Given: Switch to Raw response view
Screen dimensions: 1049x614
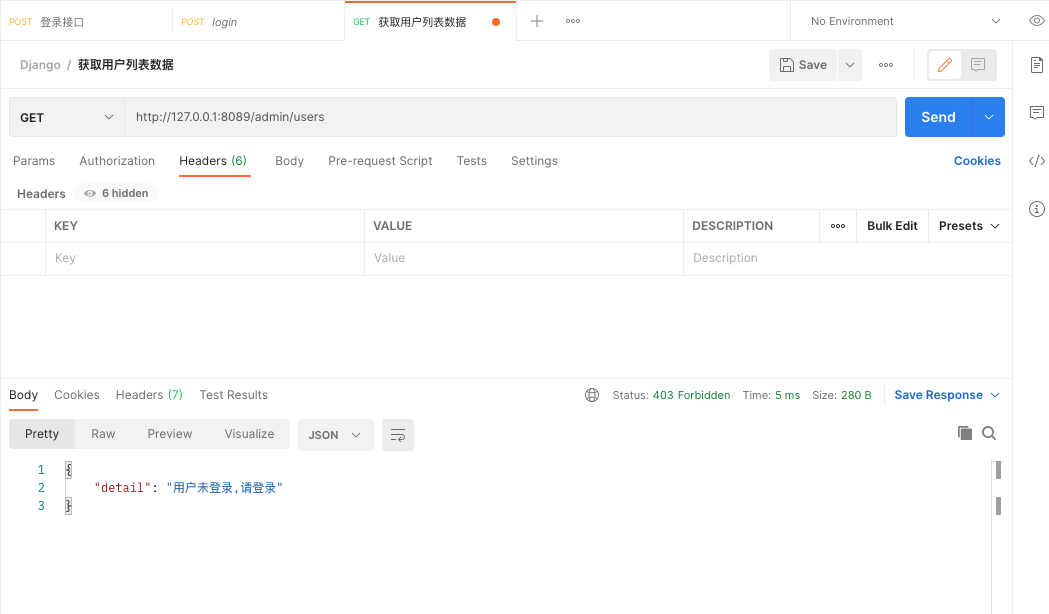Looking at the screenshot, I should pyautogui.click(x=103, y=434).
